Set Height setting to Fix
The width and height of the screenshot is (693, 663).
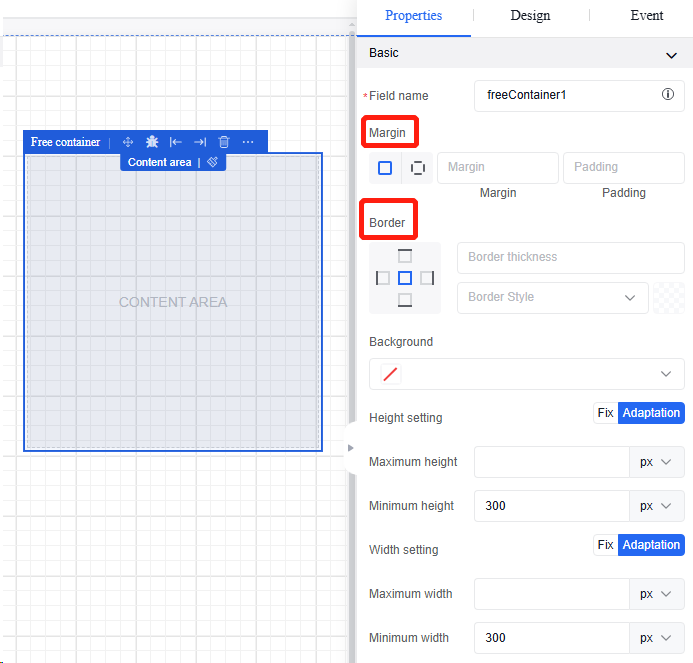[605, 412]
